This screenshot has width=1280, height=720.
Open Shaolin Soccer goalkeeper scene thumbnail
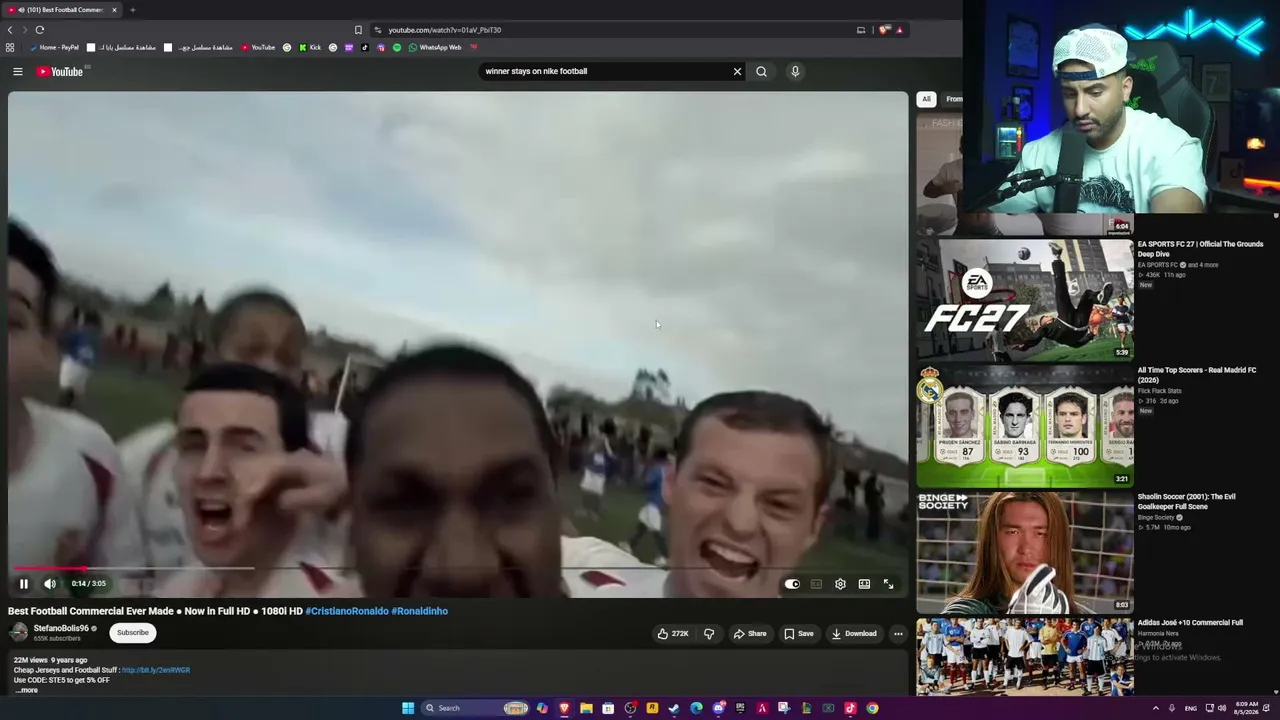(x=1025, y=552)
